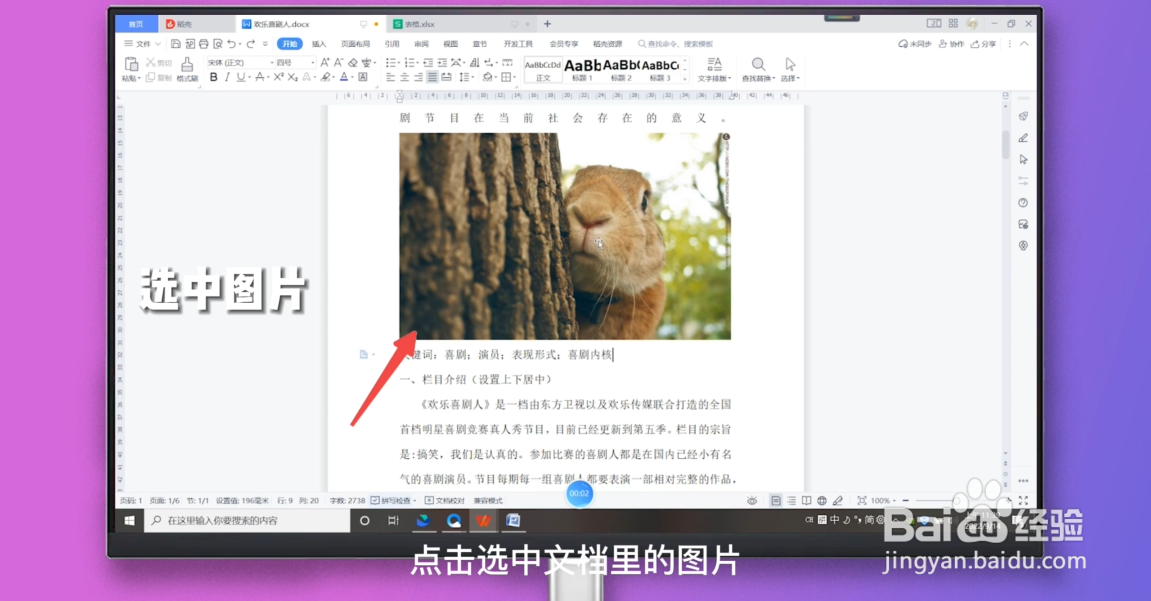
Task: Center align the paragraph
Action: (404, 77)
